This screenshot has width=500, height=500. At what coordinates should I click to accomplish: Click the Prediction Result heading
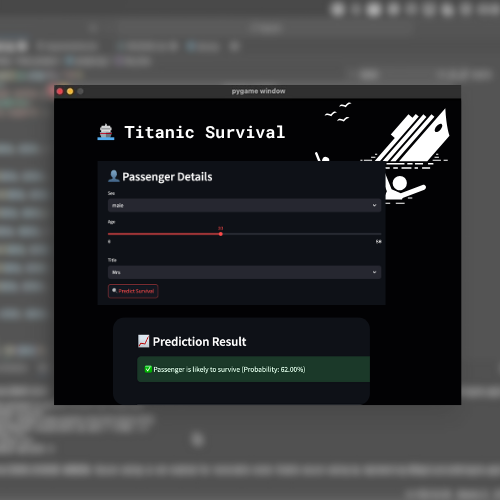[x=199, y=342]
